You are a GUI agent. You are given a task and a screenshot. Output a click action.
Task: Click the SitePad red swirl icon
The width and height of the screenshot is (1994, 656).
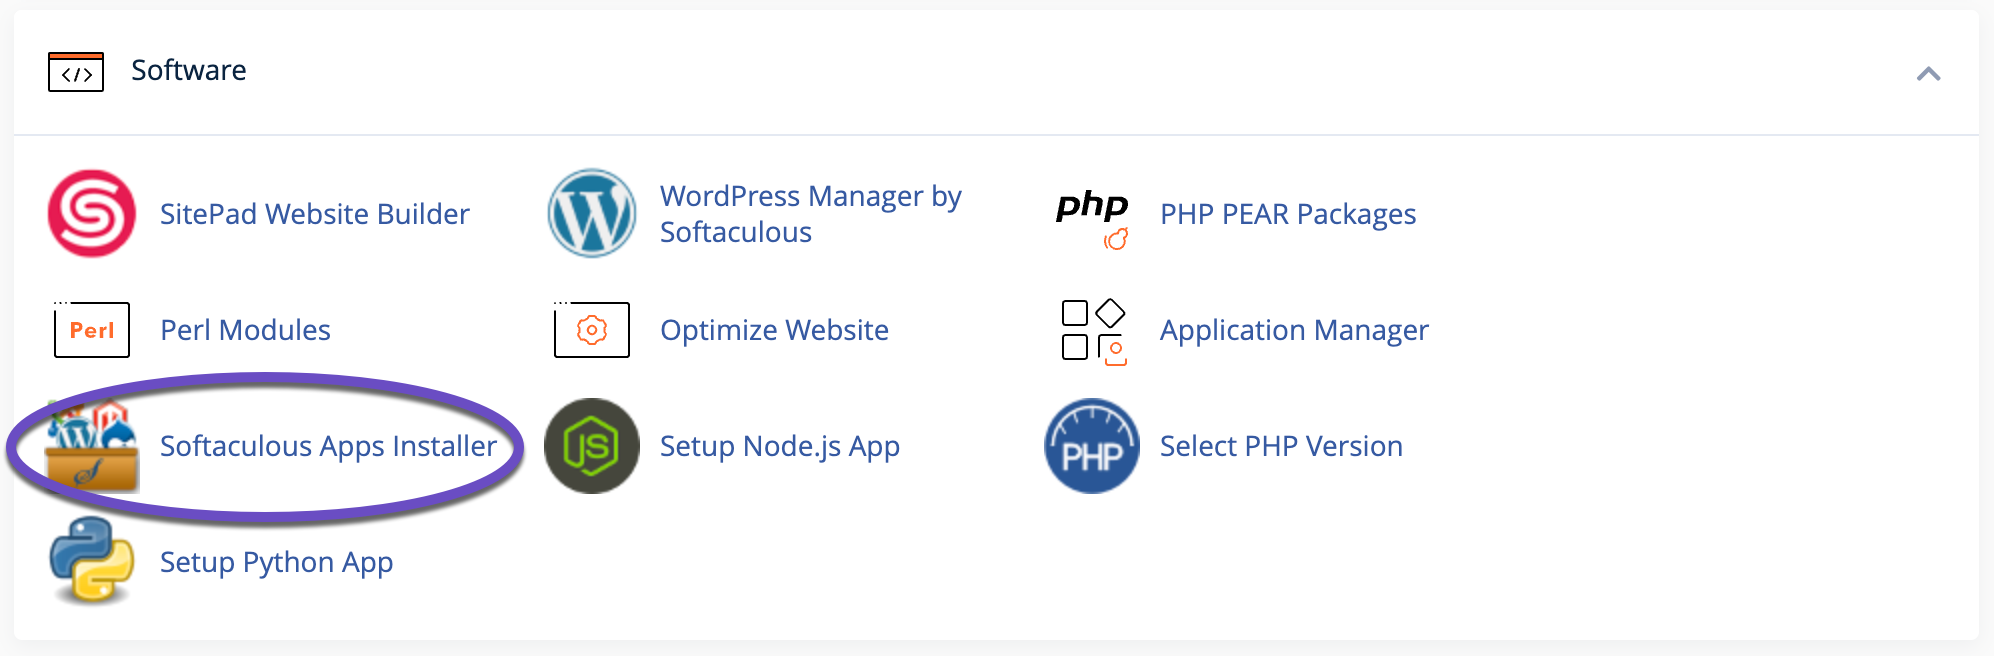click(x=92, y=213)
